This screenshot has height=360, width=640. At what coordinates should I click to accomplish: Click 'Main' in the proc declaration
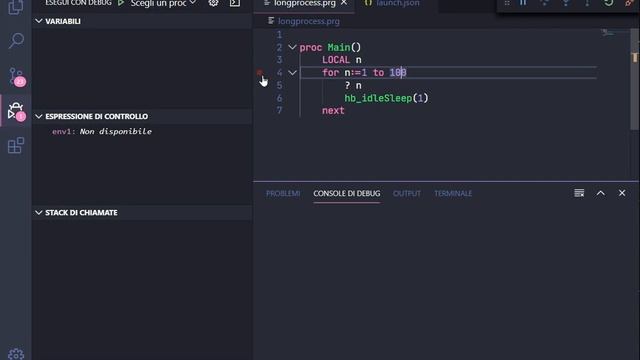338,47
